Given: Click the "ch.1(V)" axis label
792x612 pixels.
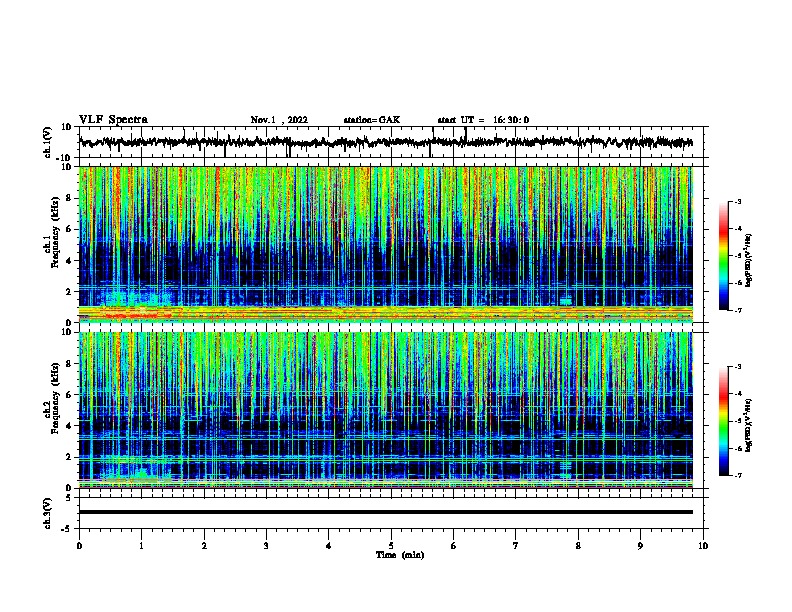Looking at the screenshot, I should [48, 142].
